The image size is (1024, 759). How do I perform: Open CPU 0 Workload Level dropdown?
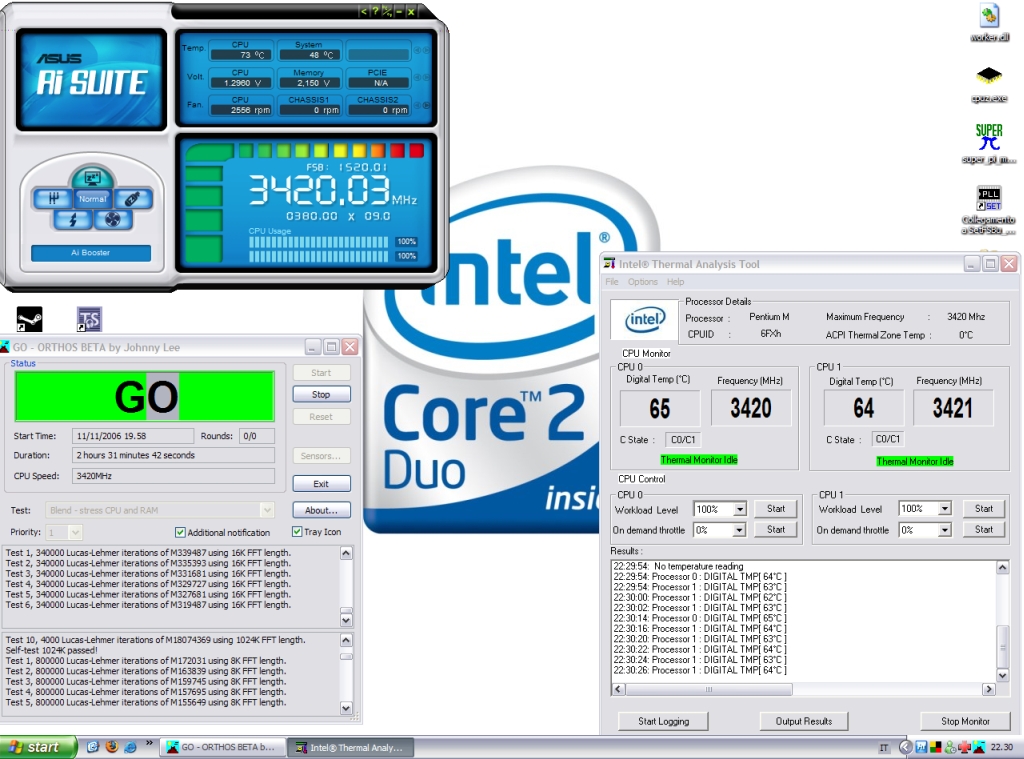click(x=739, y=509)
